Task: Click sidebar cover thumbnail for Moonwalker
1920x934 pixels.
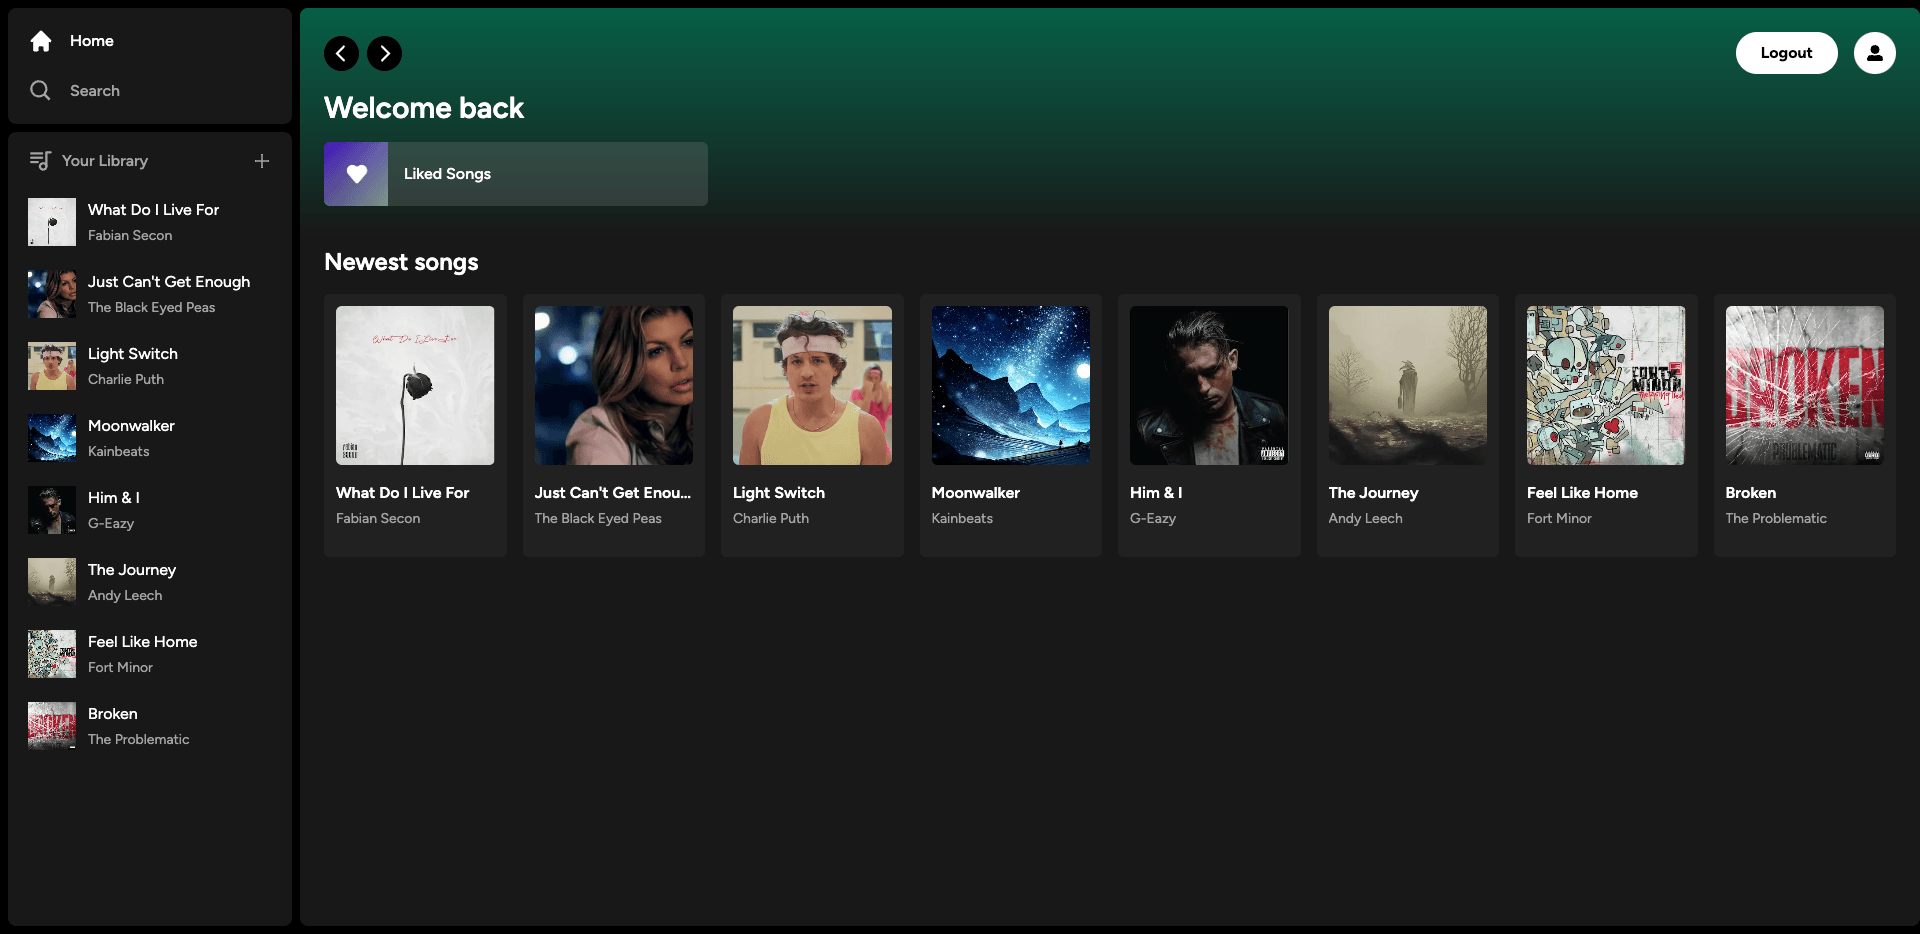Action: click(x=52, y=438)
